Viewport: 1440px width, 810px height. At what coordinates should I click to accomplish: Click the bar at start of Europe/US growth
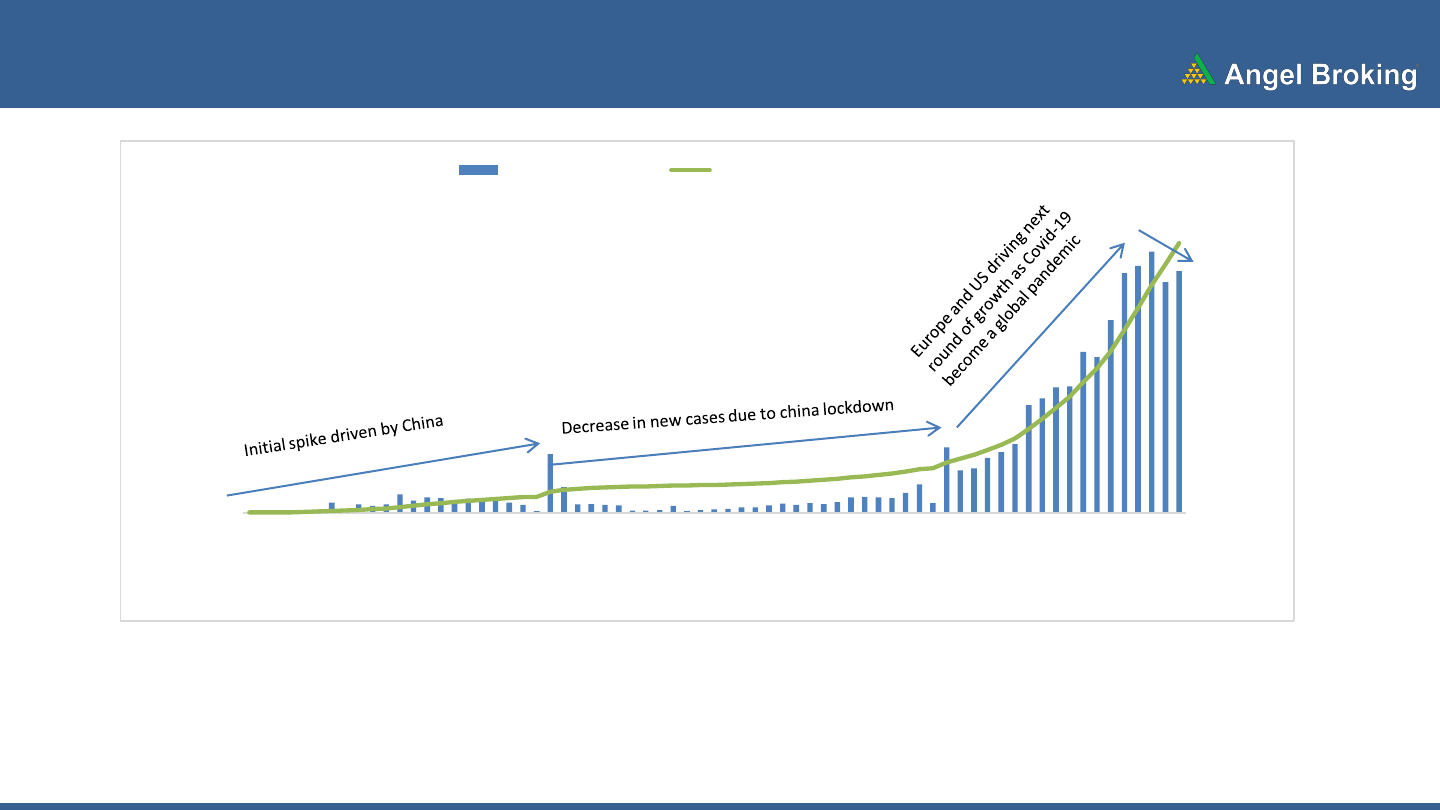(947, 479)
